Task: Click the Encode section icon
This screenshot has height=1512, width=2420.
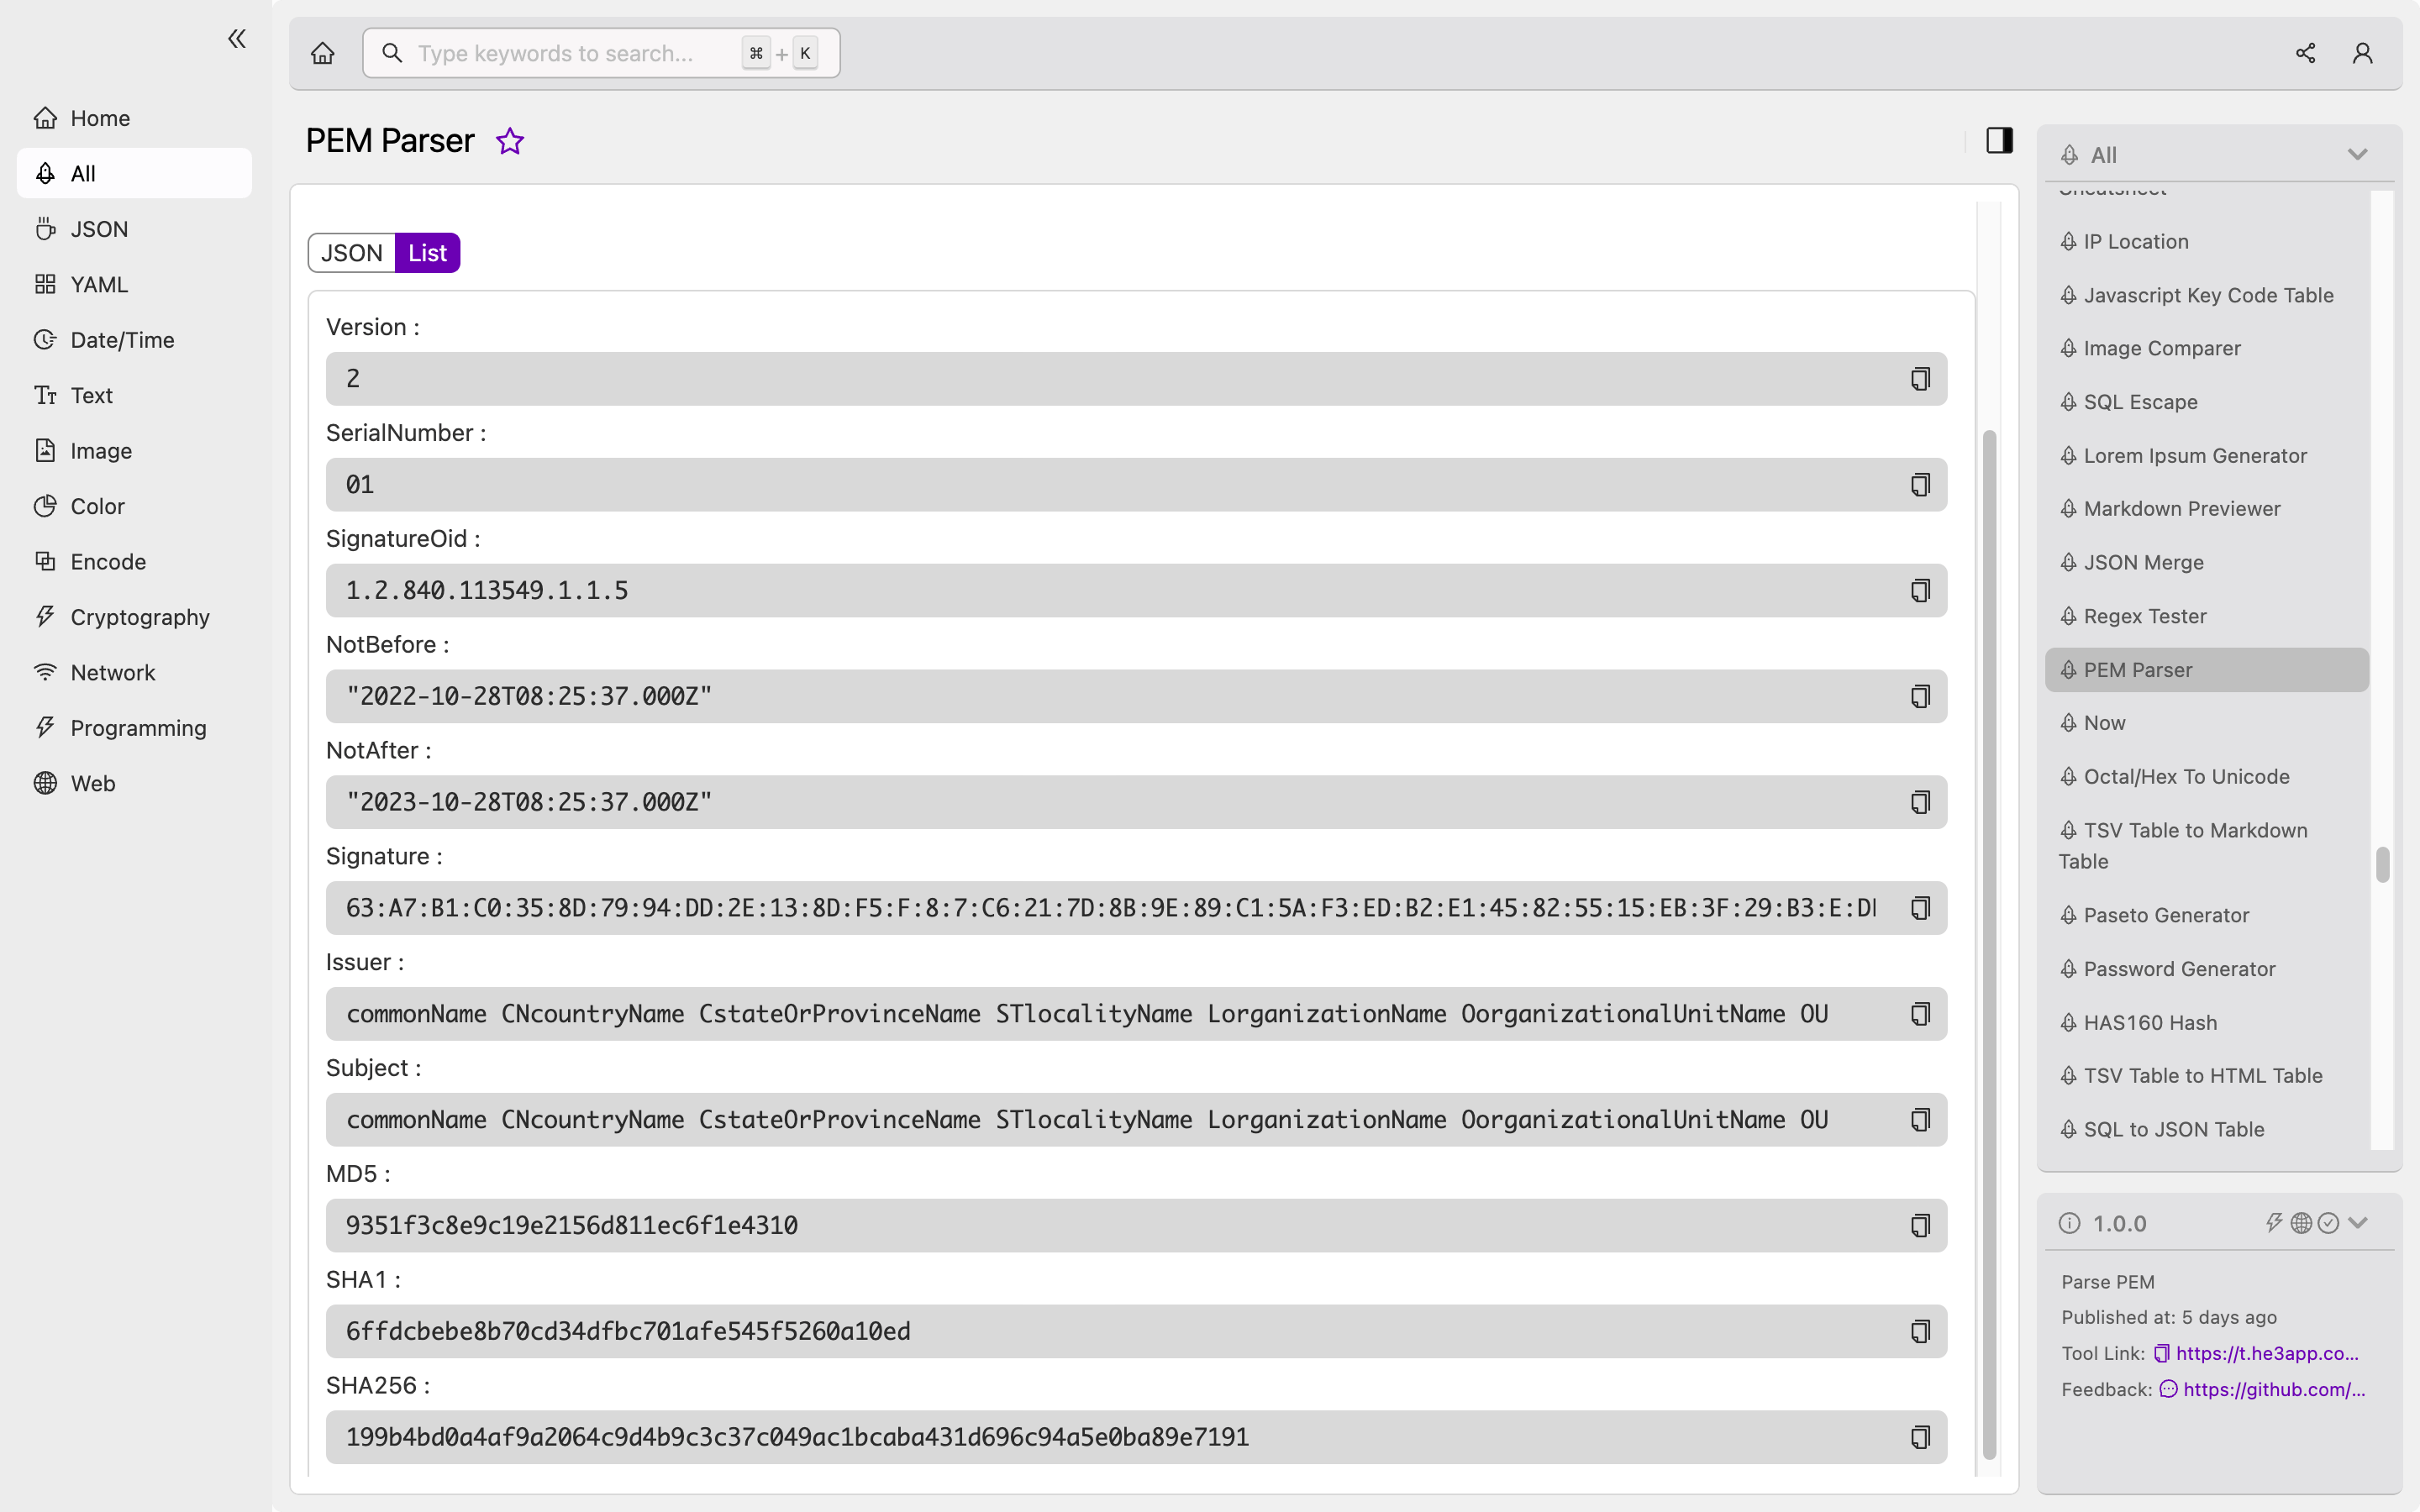Action: tap(44, 561)
